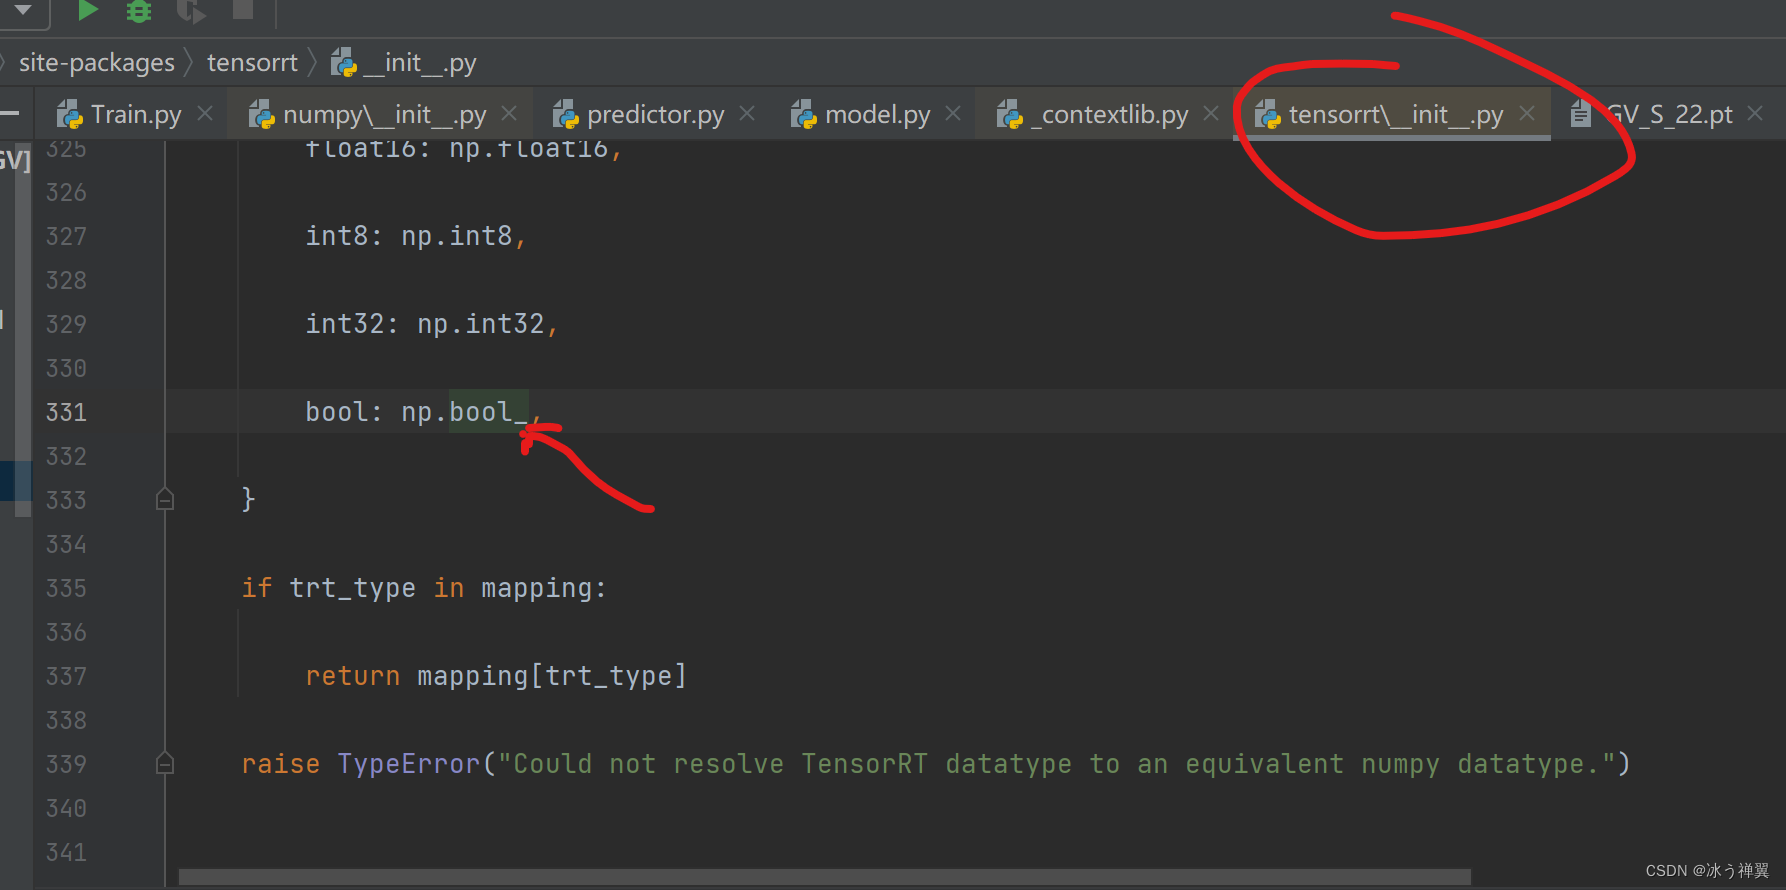Collapse code block at line 333 fold marker

[x=165, y=499]
